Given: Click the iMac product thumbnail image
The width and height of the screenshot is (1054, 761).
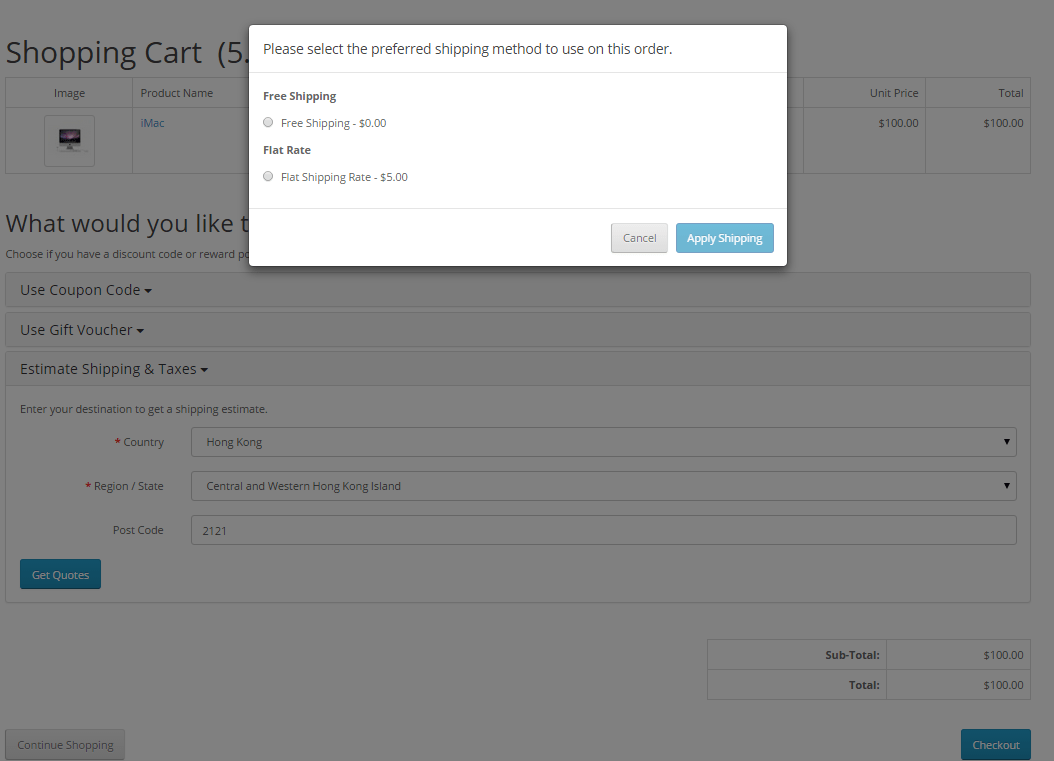Looking at the screenshot, I should pos(68,138).
